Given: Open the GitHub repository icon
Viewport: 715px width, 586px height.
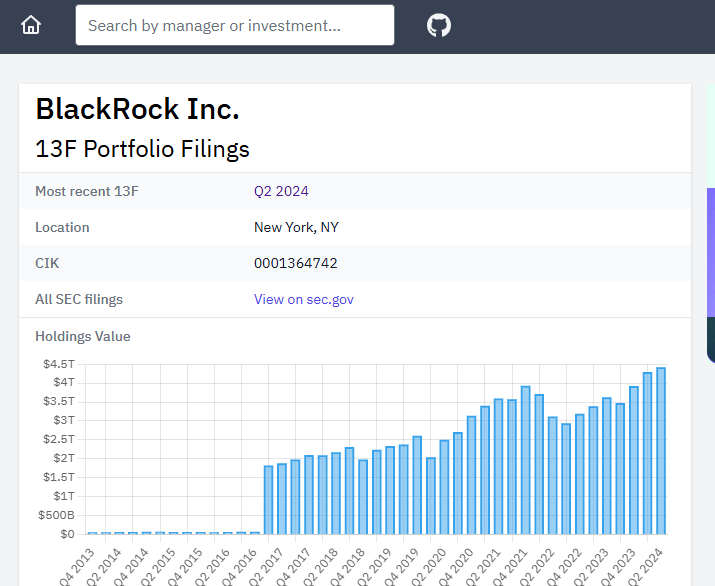Looking at the screenshot, I should point(439,25).
